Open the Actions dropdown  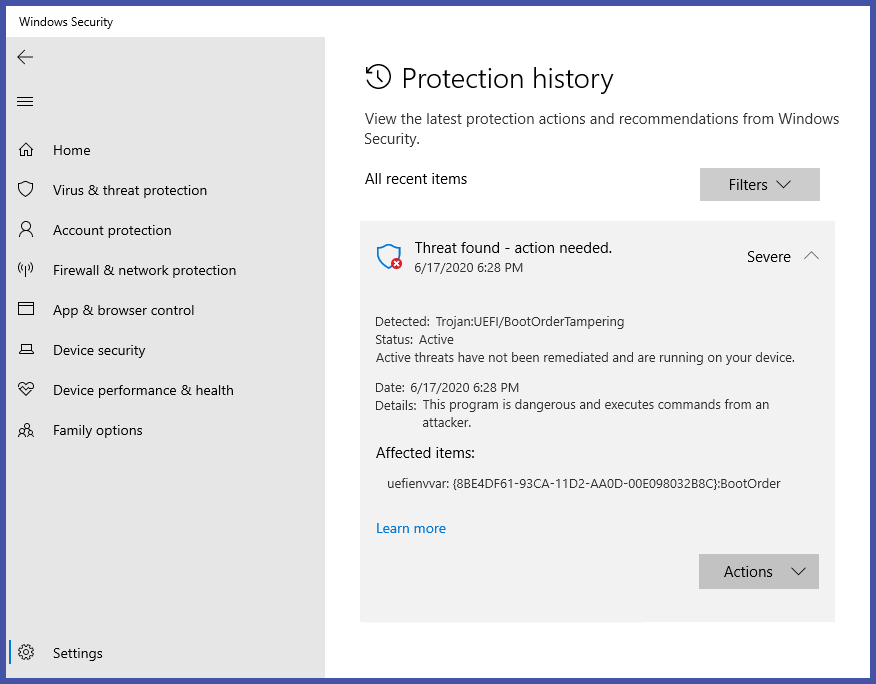(759, 572)
